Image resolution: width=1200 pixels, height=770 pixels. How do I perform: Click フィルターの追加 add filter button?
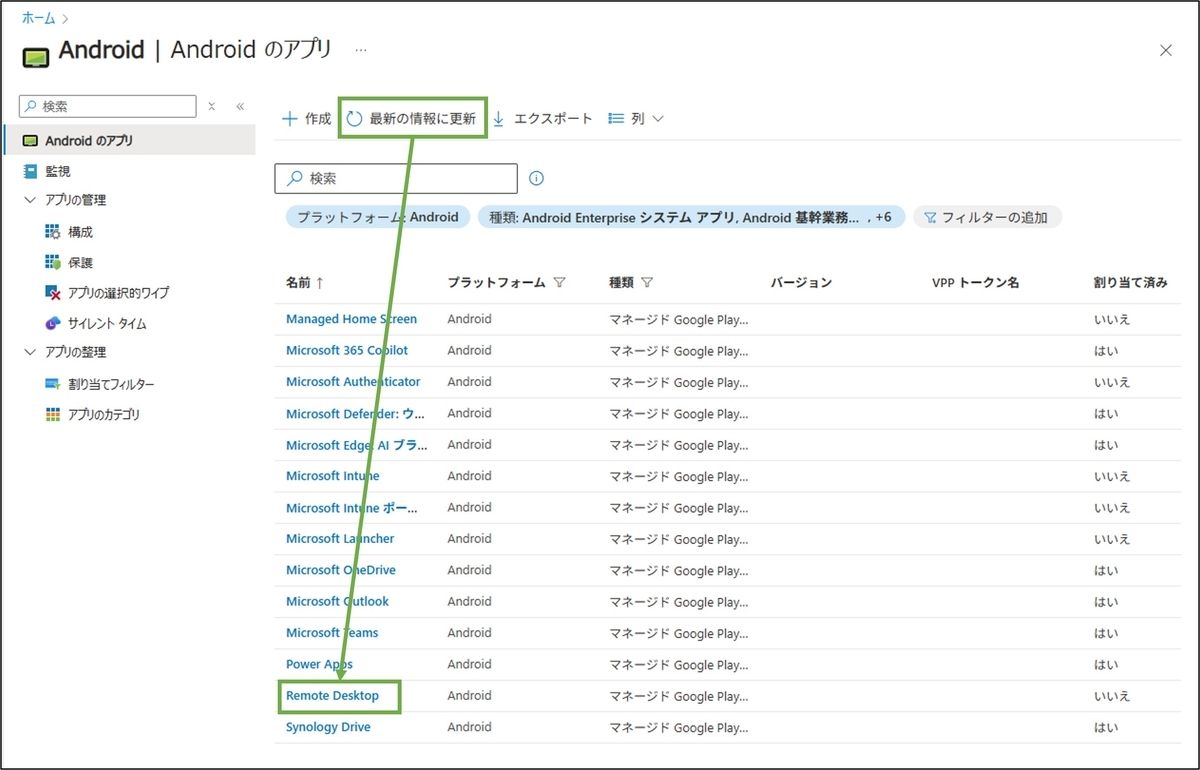[987, 217]
